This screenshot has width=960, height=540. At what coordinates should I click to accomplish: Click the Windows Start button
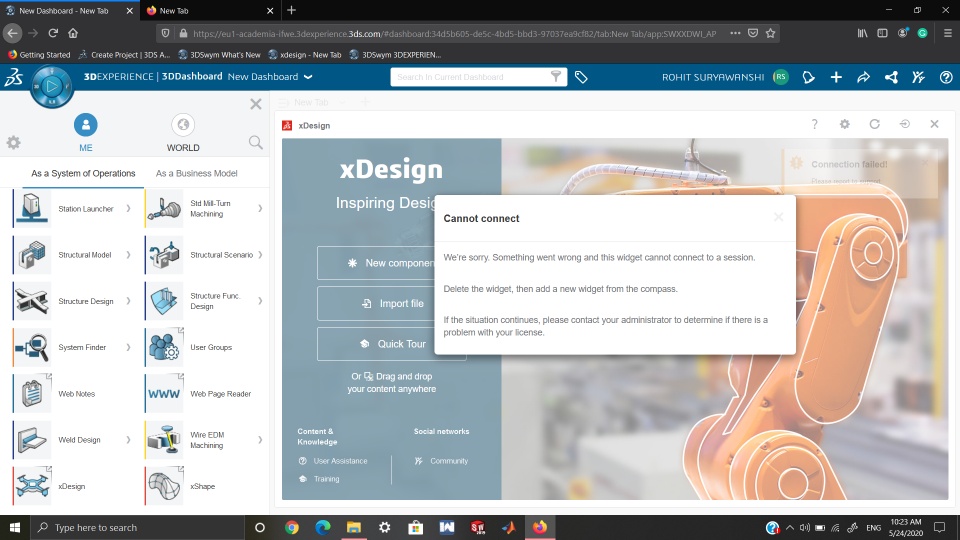(15, 527)
